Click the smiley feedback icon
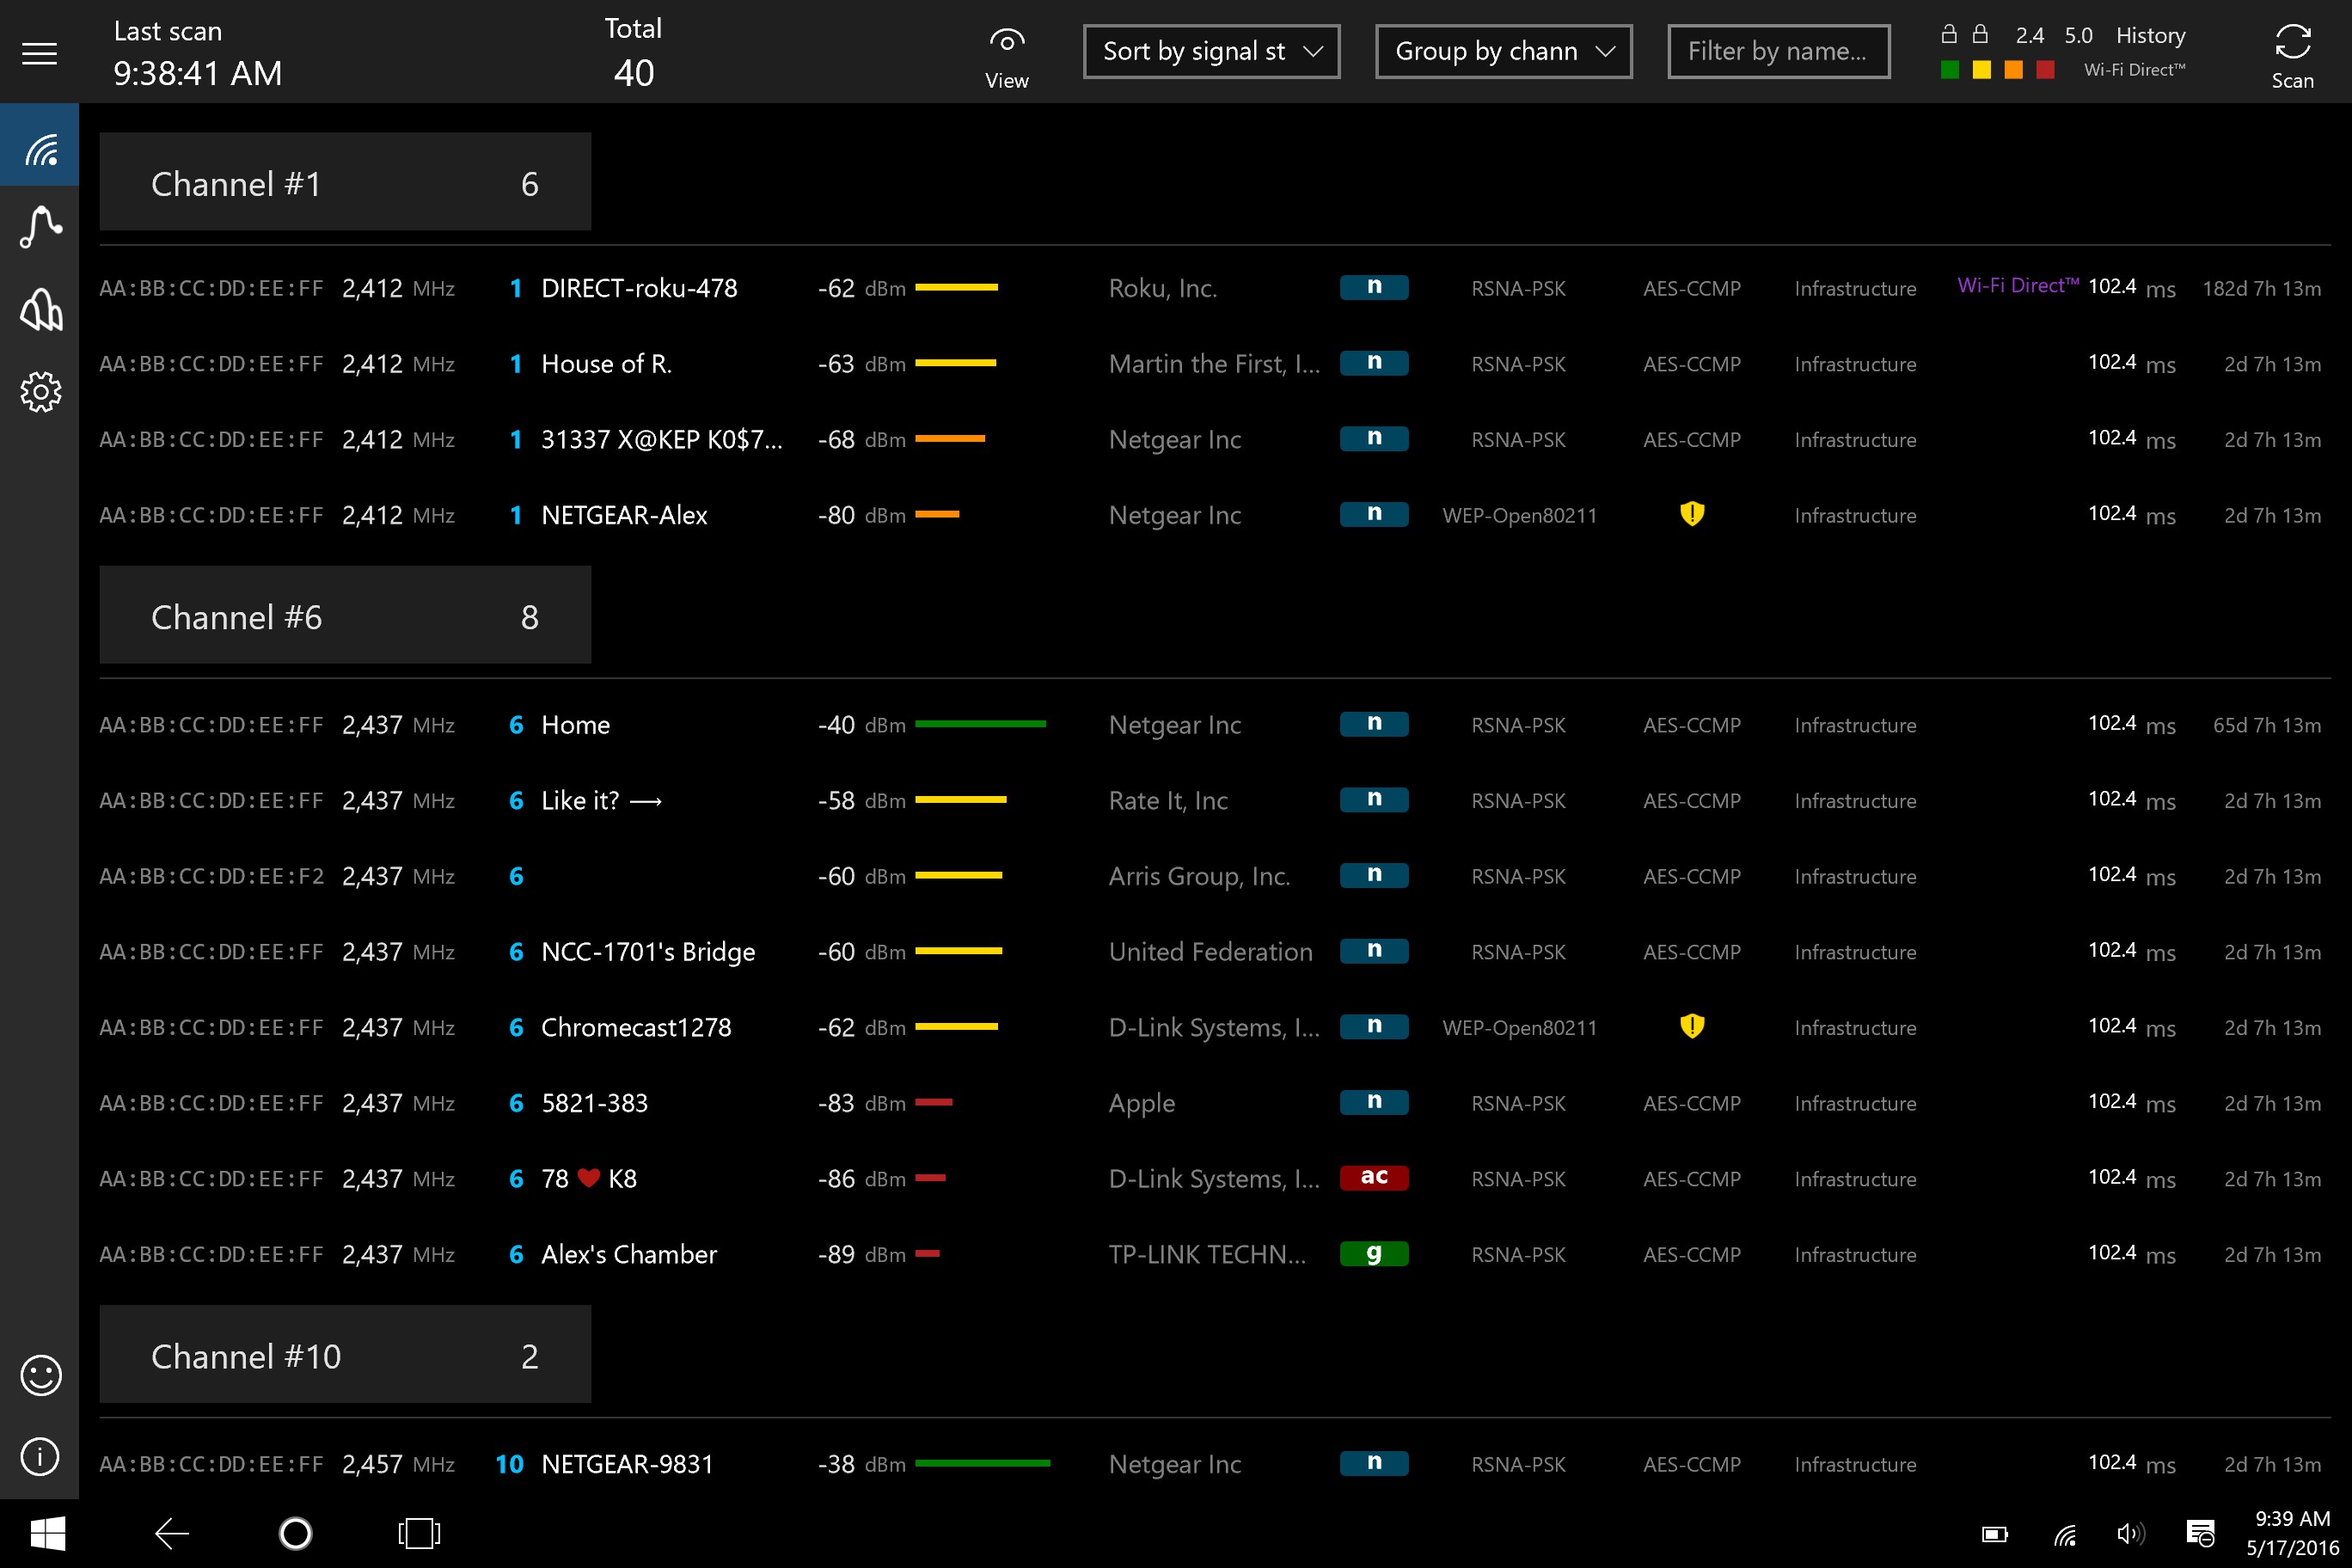 coord(40,1375)
